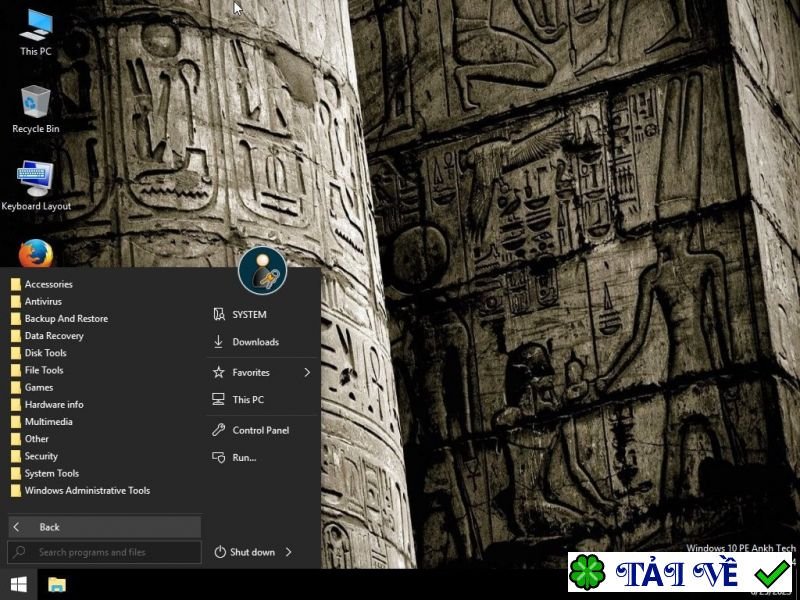Open the Recycle Bin desktop icon
This screenshot has width=800, height=600.
36,109
